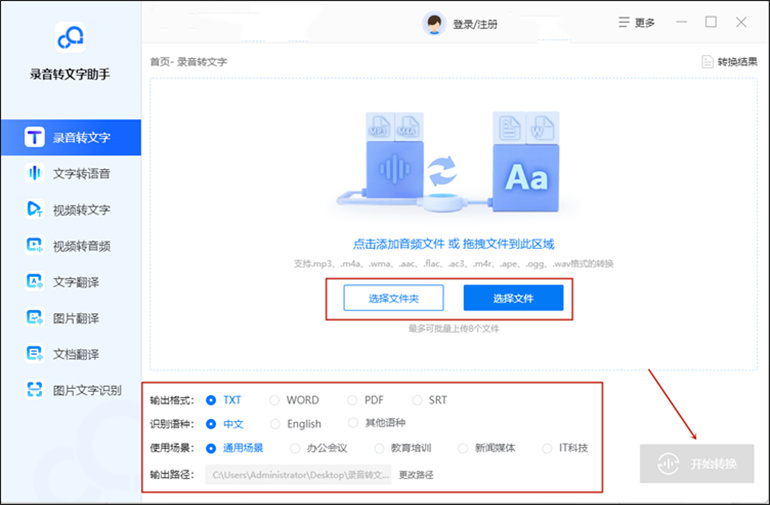Open the 文字转语音 menu item
Screen dimensions: 770x505
[x=71, y=173]
